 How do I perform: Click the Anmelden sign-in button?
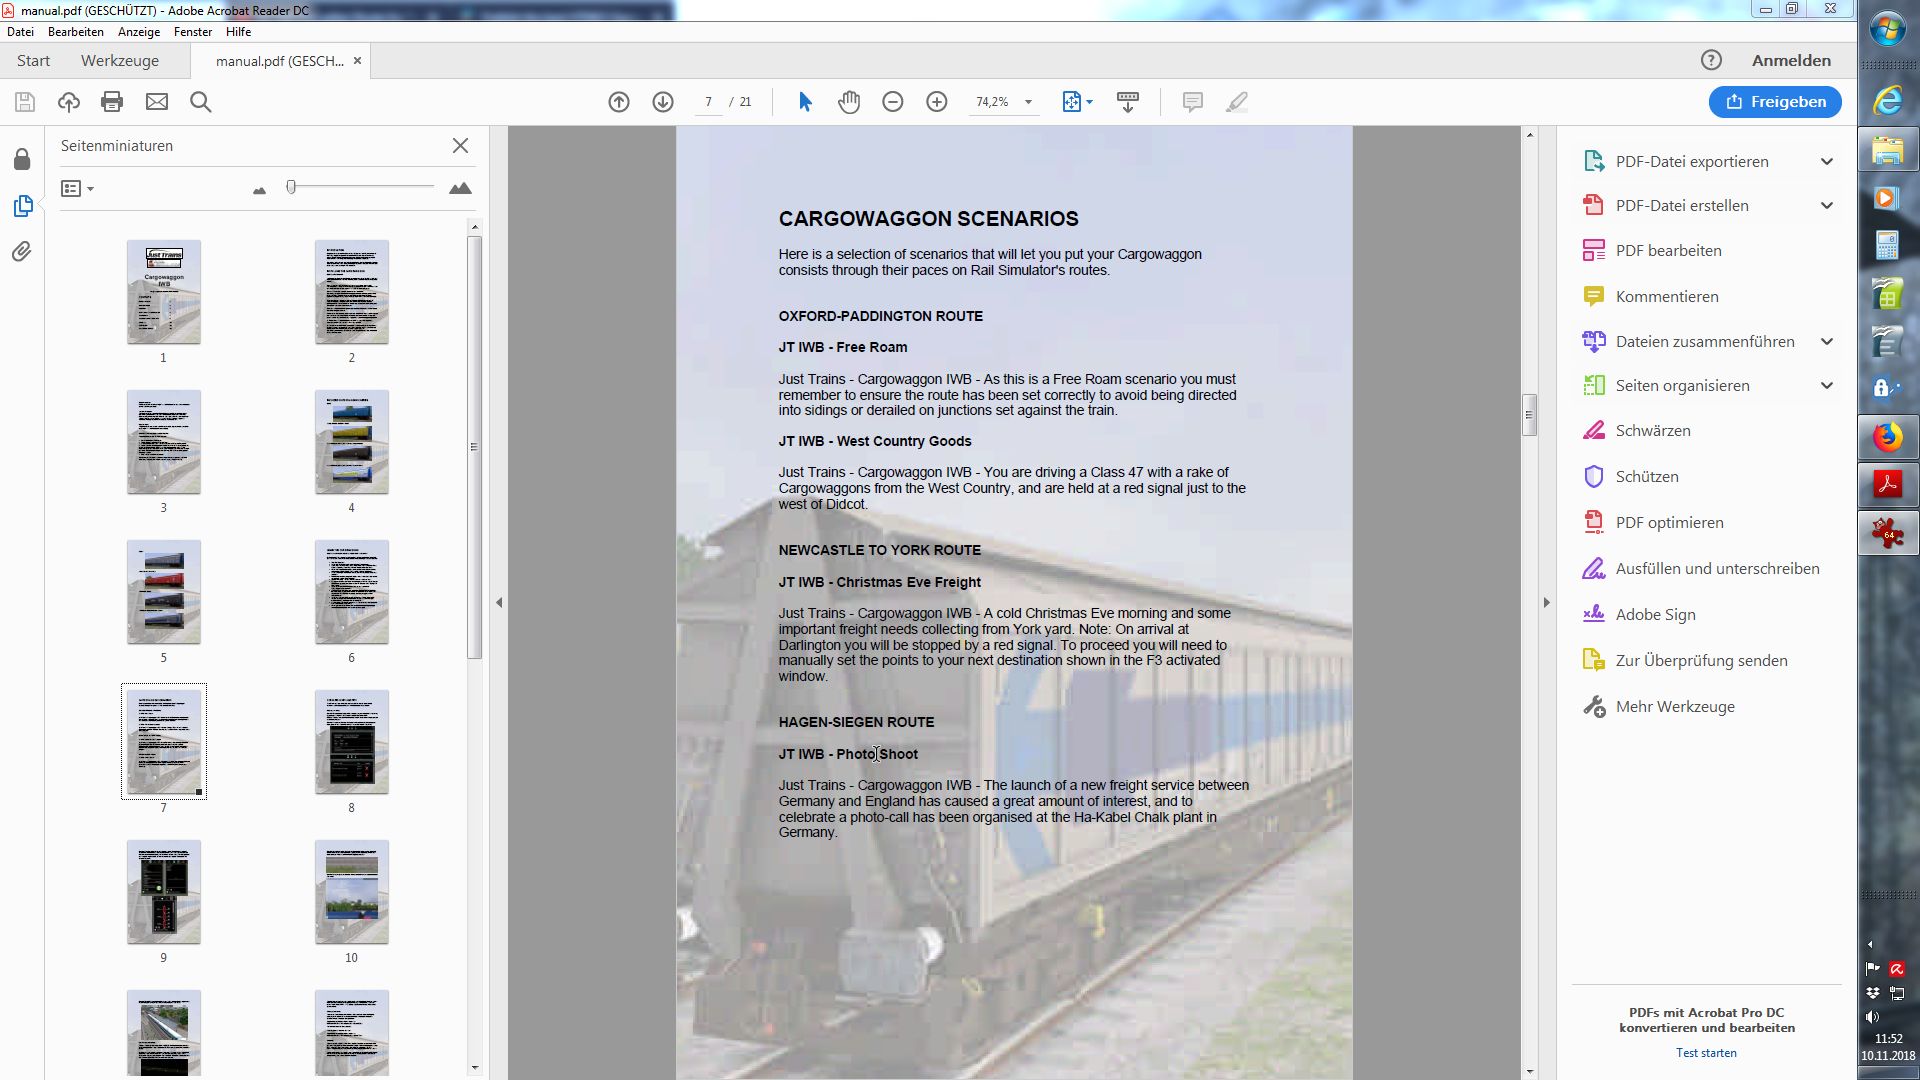point(1791,61)
